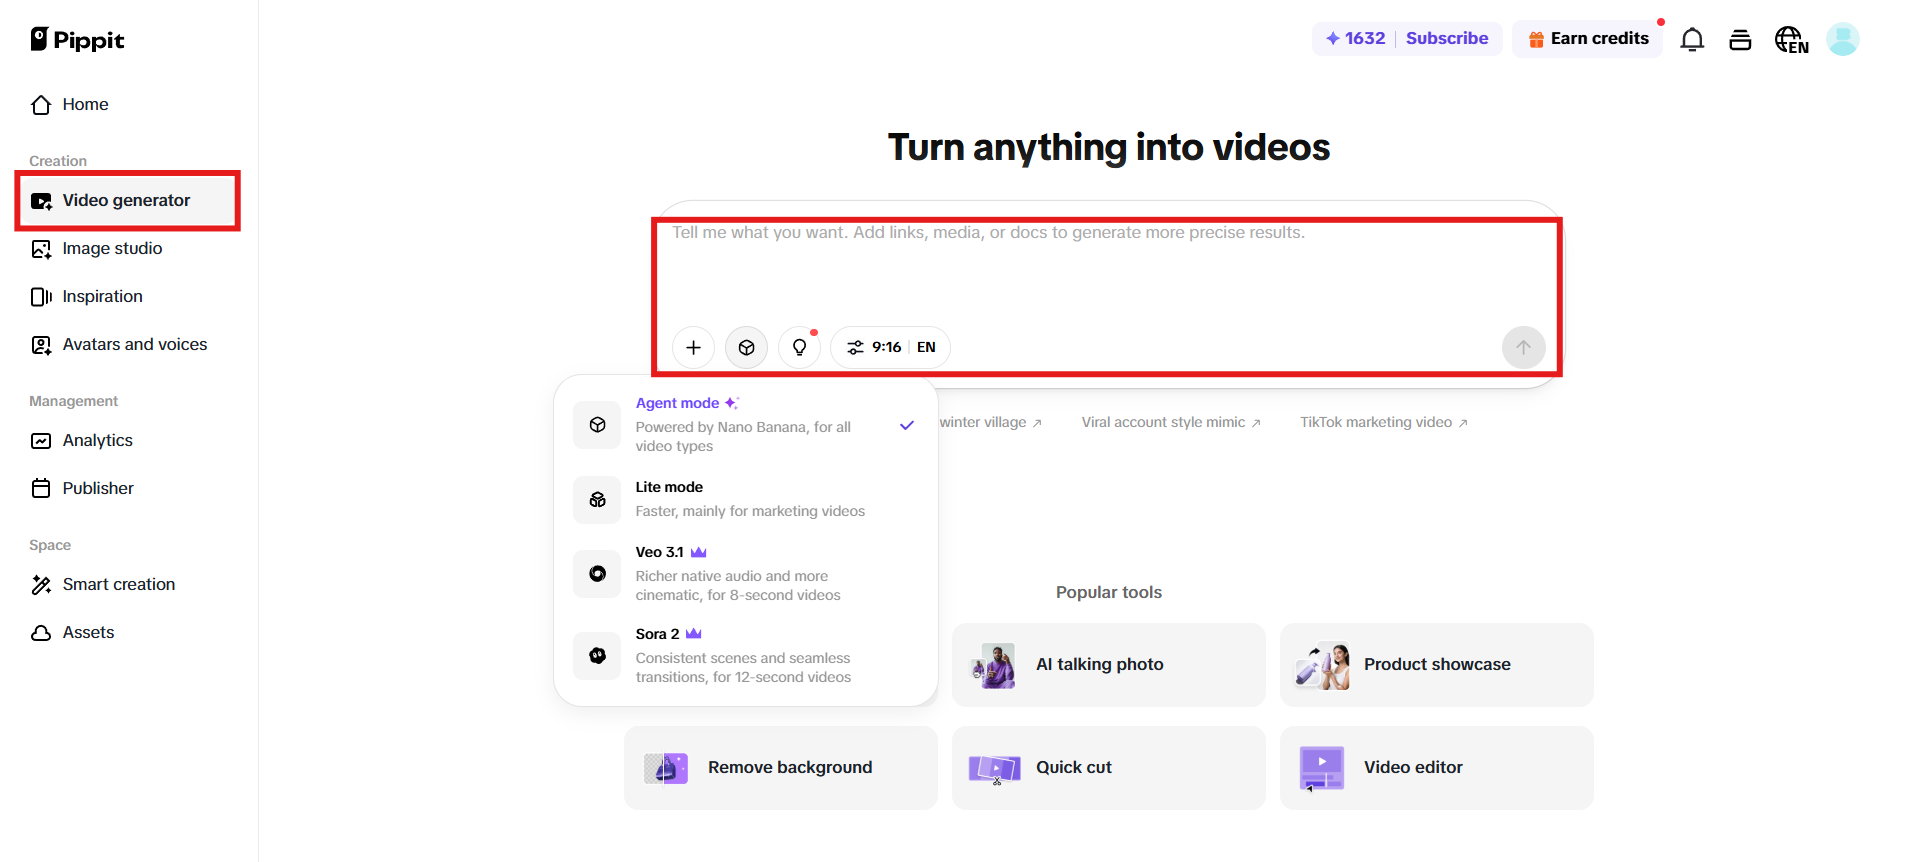Screen dimensions: 1918x862
Task: Click the Home house icon
Action: tap(41, 105)
